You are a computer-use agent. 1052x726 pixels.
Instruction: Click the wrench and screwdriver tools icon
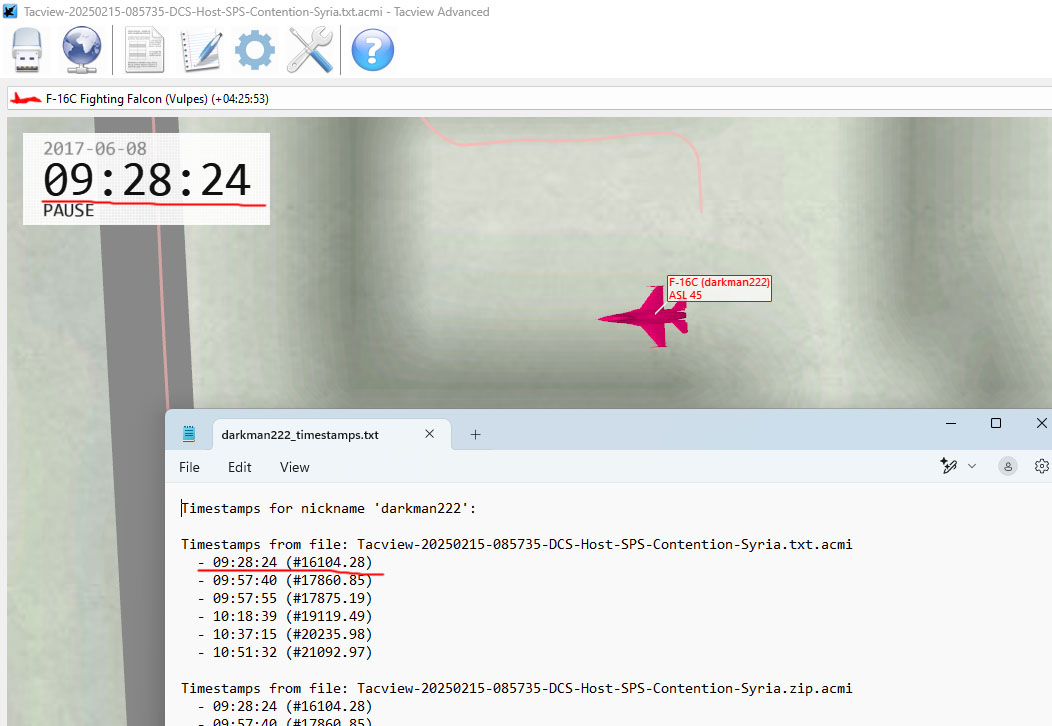click(310, 50)
